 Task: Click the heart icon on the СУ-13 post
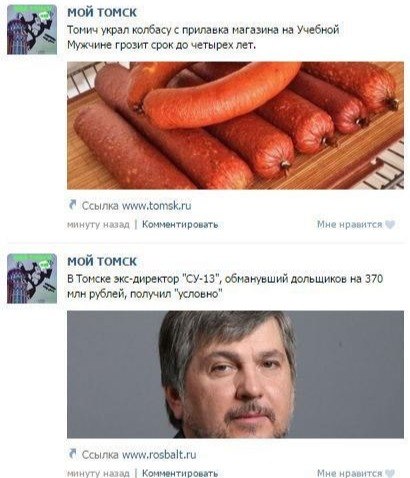click(390, 473)
